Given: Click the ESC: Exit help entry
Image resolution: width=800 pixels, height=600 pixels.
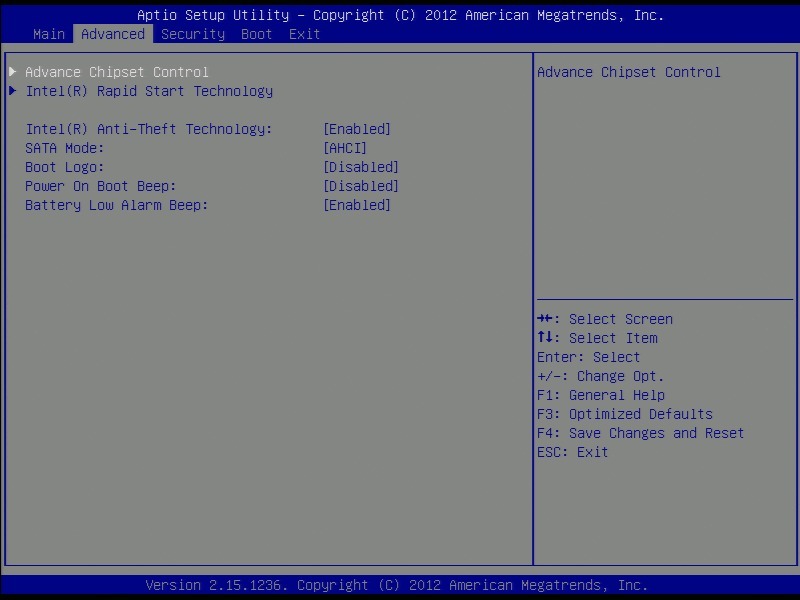Looking at the screenshot, I should (x=573, y=452).
